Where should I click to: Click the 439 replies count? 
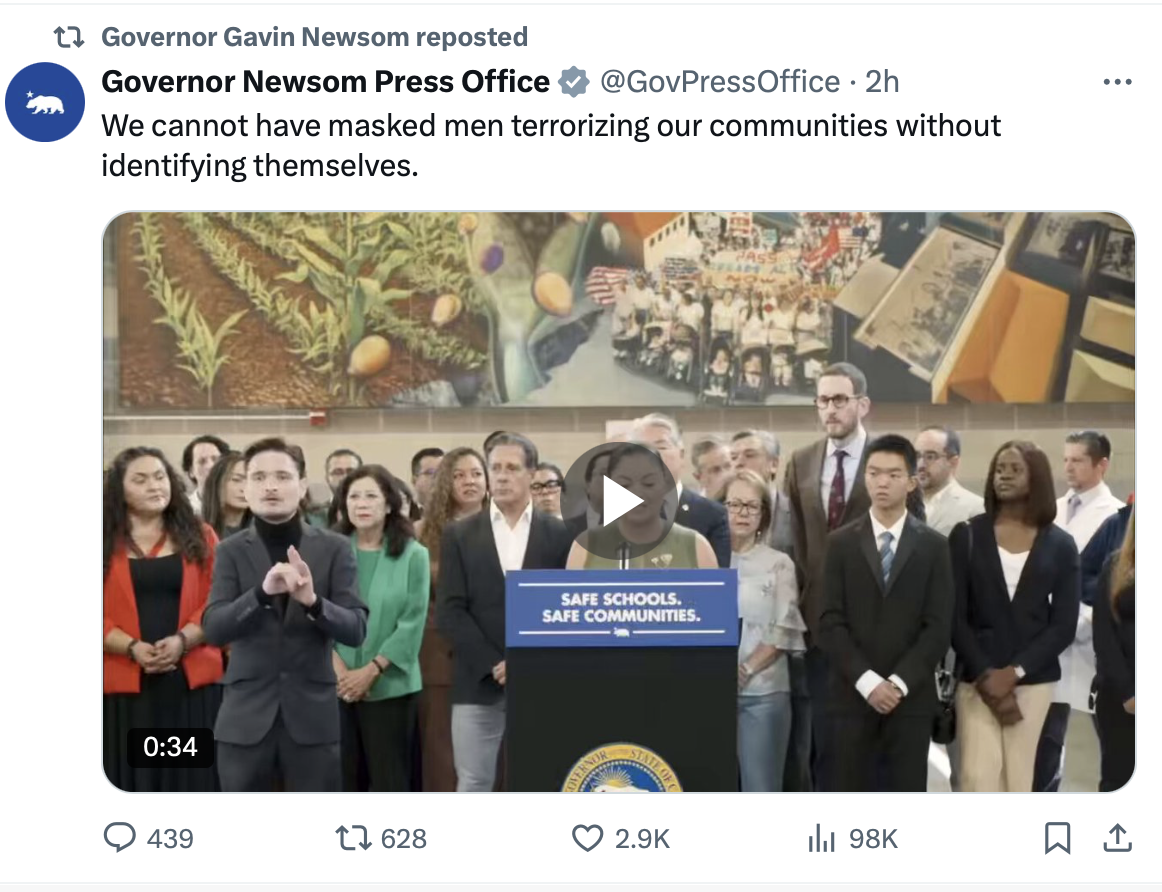pos(170,838)
